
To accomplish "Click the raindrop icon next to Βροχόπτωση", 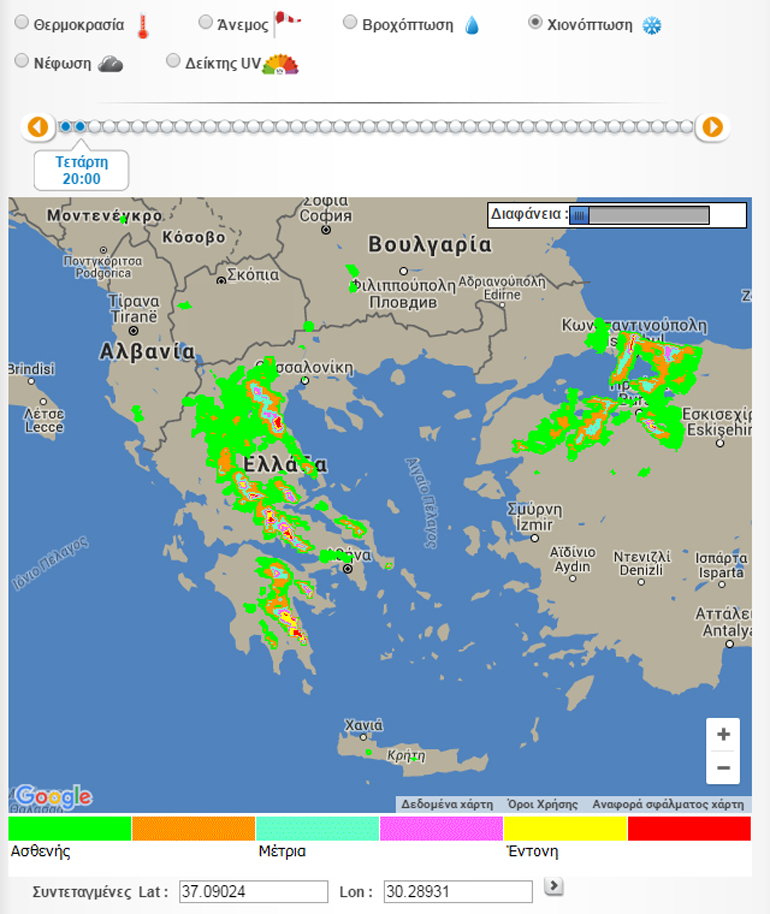I will 472,25.
